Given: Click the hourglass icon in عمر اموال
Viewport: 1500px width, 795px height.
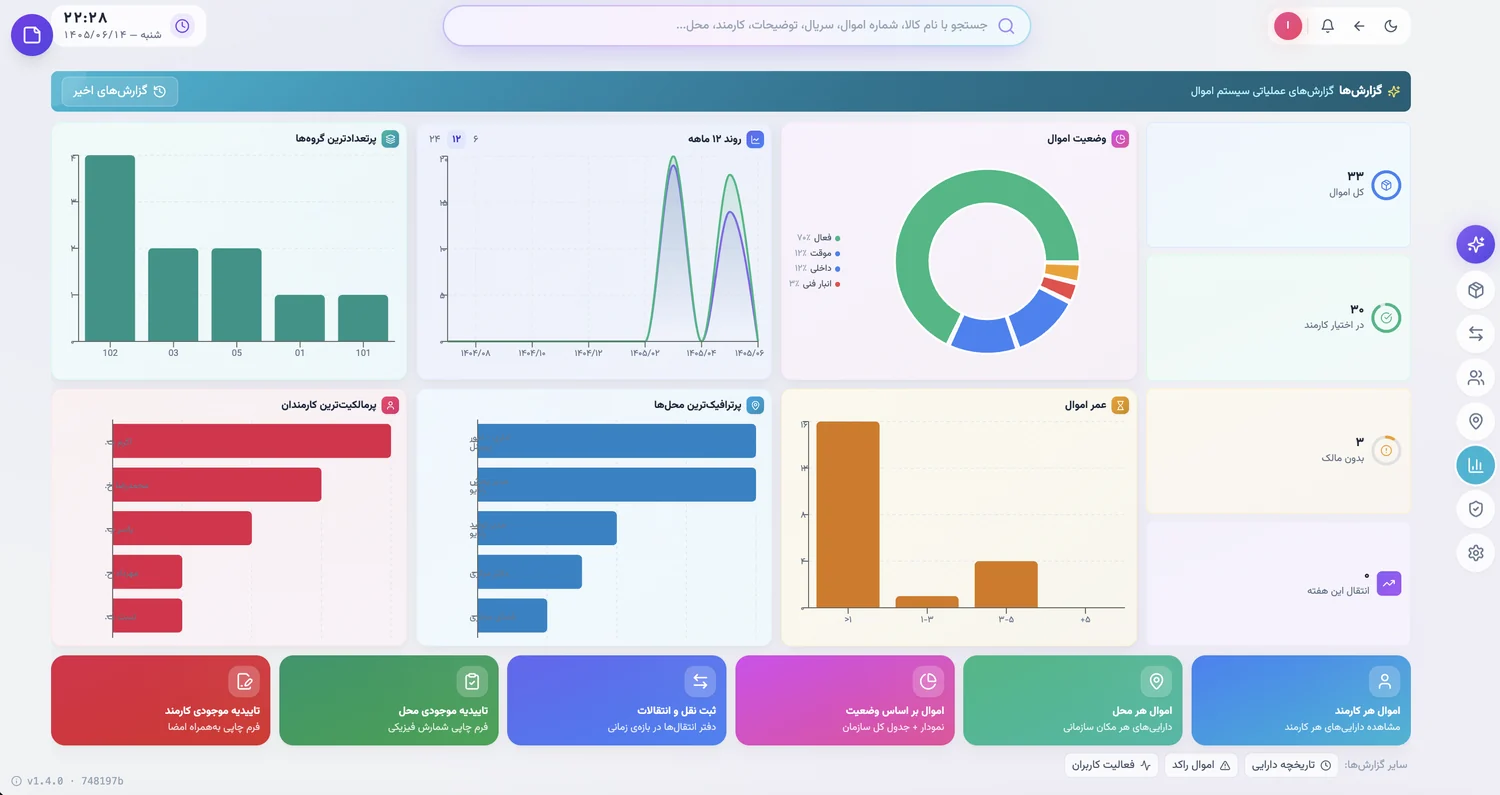Looking at the screenshot, I should [1121, 405].
